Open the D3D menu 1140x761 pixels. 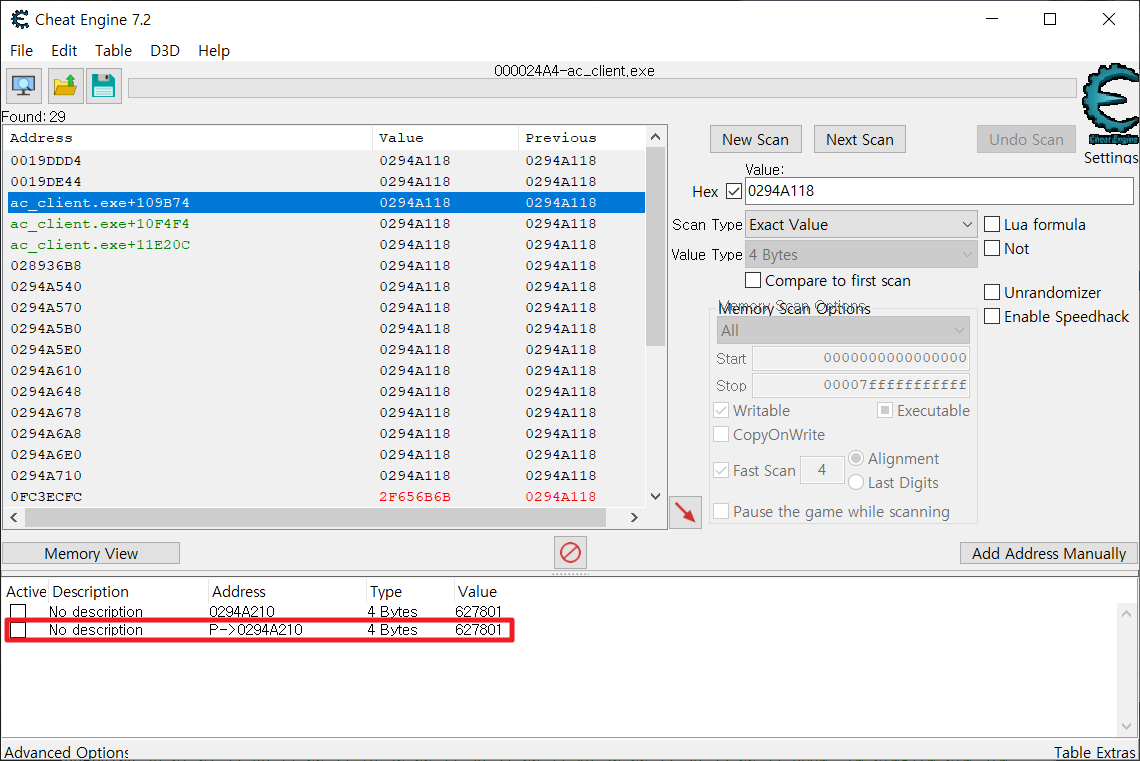pyautogui.click(x=165, y=51)
